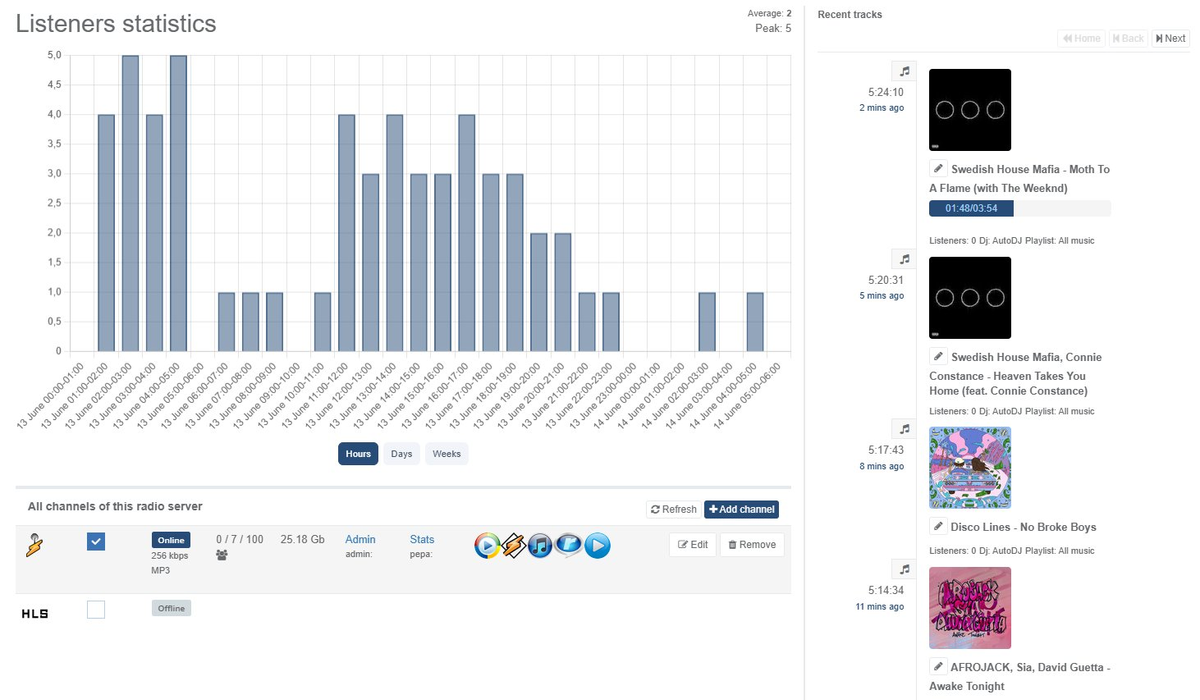Play stream with blue browser player icon
Screen dimensions: 1200x700
[x=597, y=545]
